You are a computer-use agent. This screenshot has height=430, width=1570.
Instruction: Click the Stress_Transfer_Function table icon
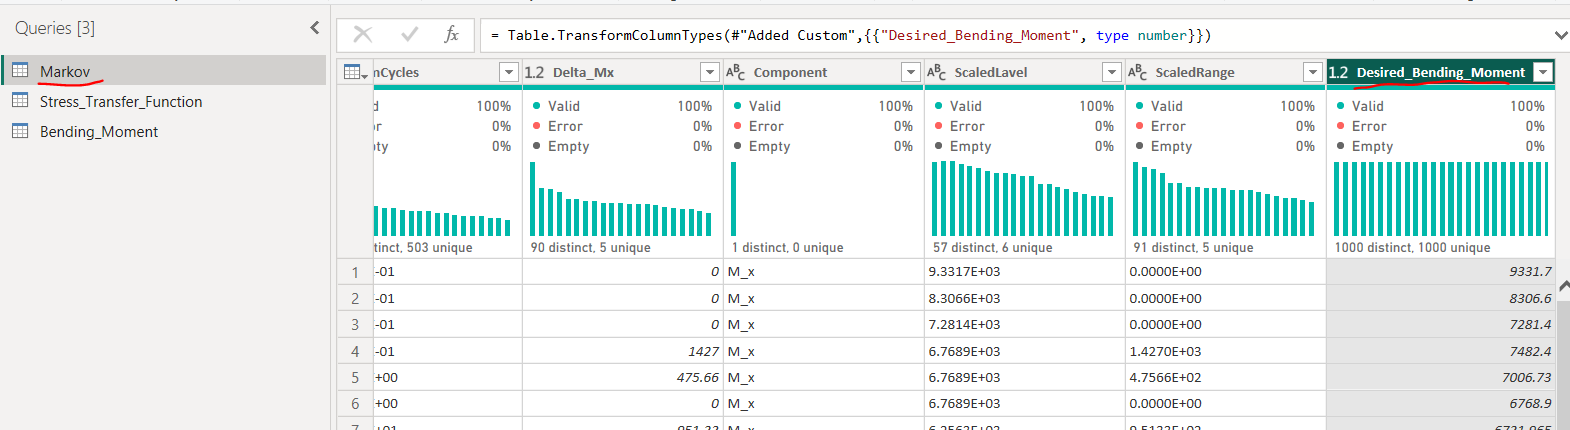click(20, 100)
